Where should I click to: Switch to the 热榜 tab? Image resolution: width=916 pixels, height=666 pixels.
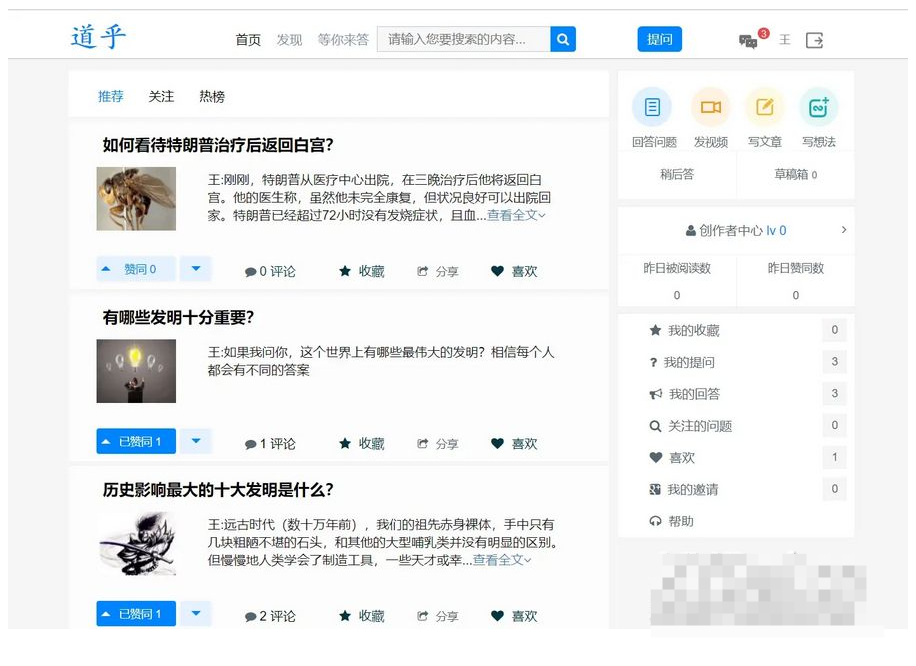point(212,96)
